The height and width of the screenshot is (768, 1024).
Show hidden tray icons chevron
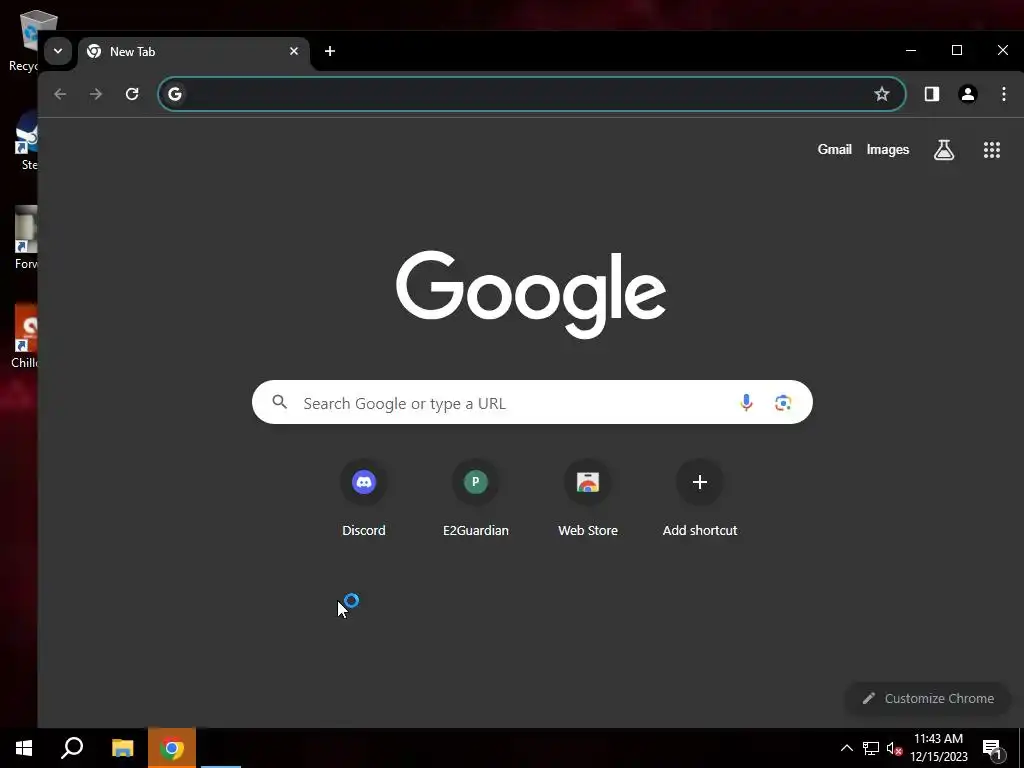(846, 748)
